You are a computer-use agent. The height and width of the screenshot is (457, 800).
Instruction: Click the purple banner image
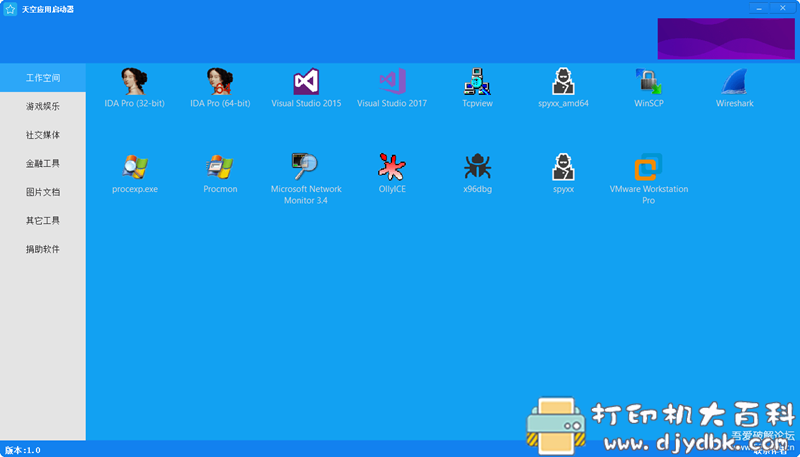click(x=726, y=39)
